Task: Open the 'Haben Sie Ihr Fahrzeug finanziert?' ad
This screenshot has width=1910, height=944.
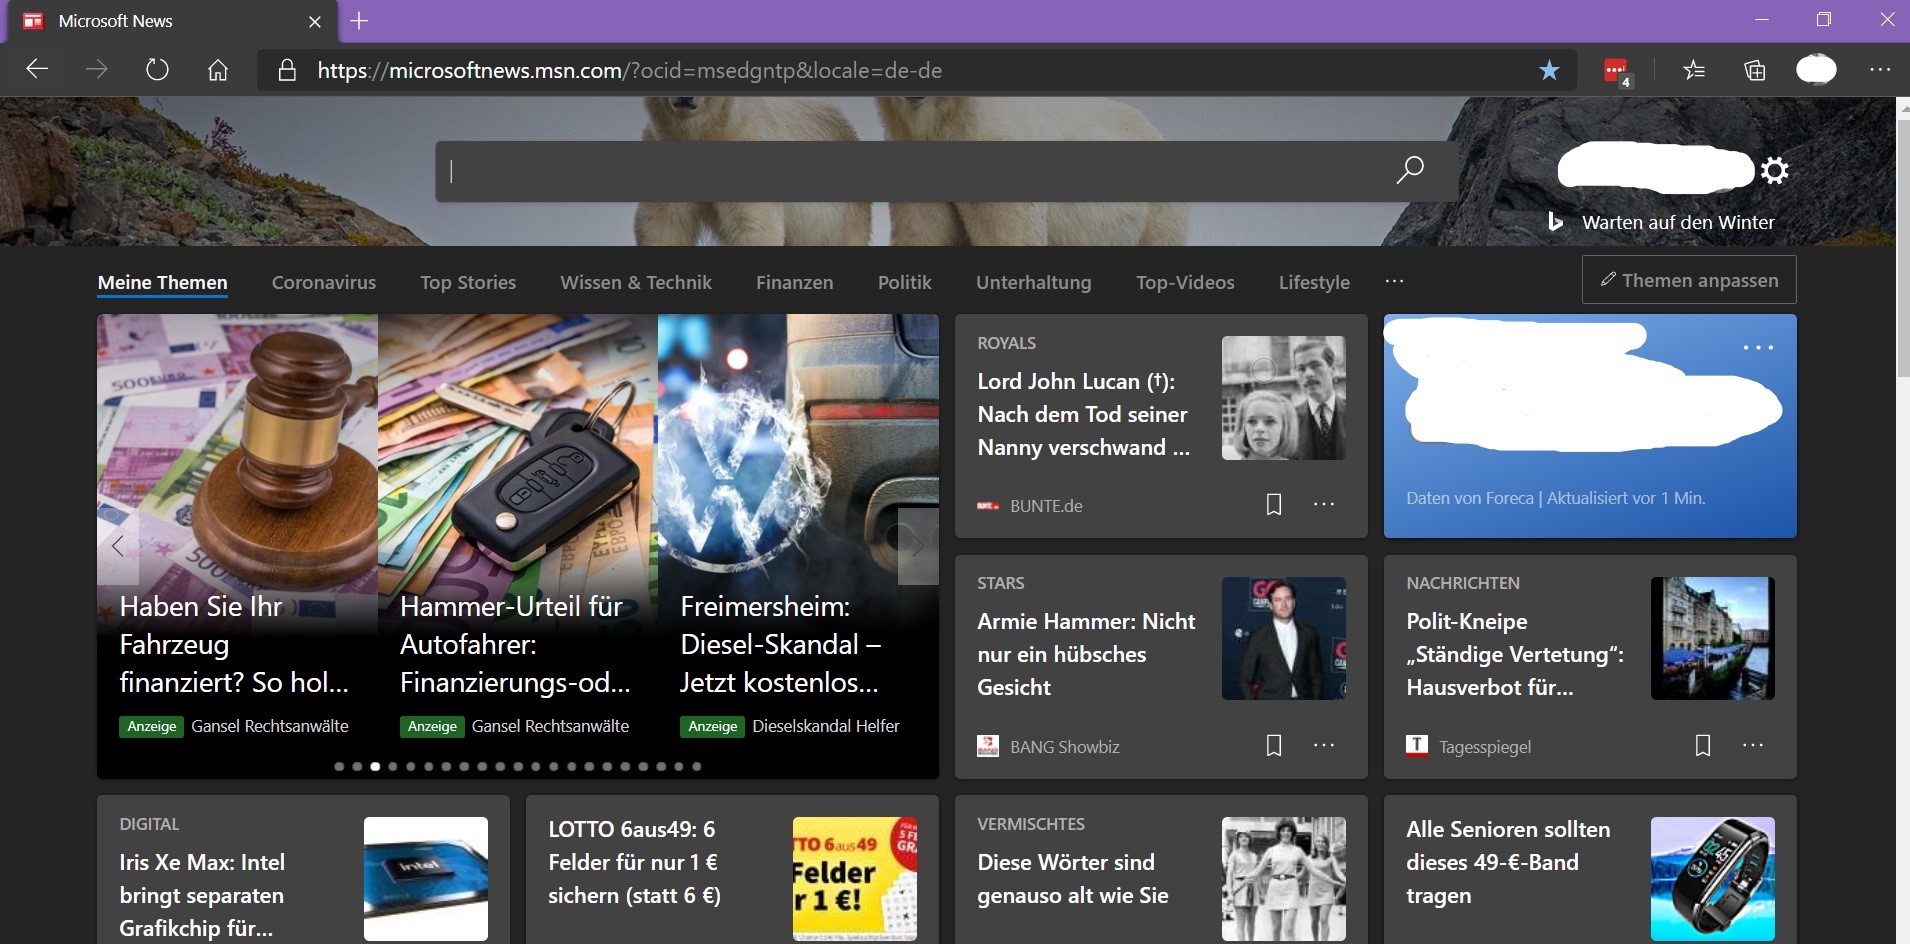Action: coord(234,644)
